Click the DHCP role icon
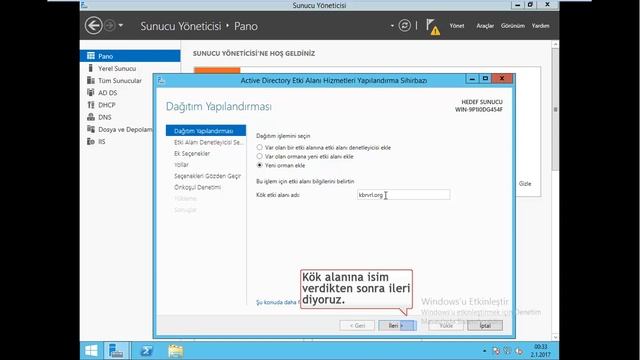Screen dimensions: 640x360 coord(91,104)
